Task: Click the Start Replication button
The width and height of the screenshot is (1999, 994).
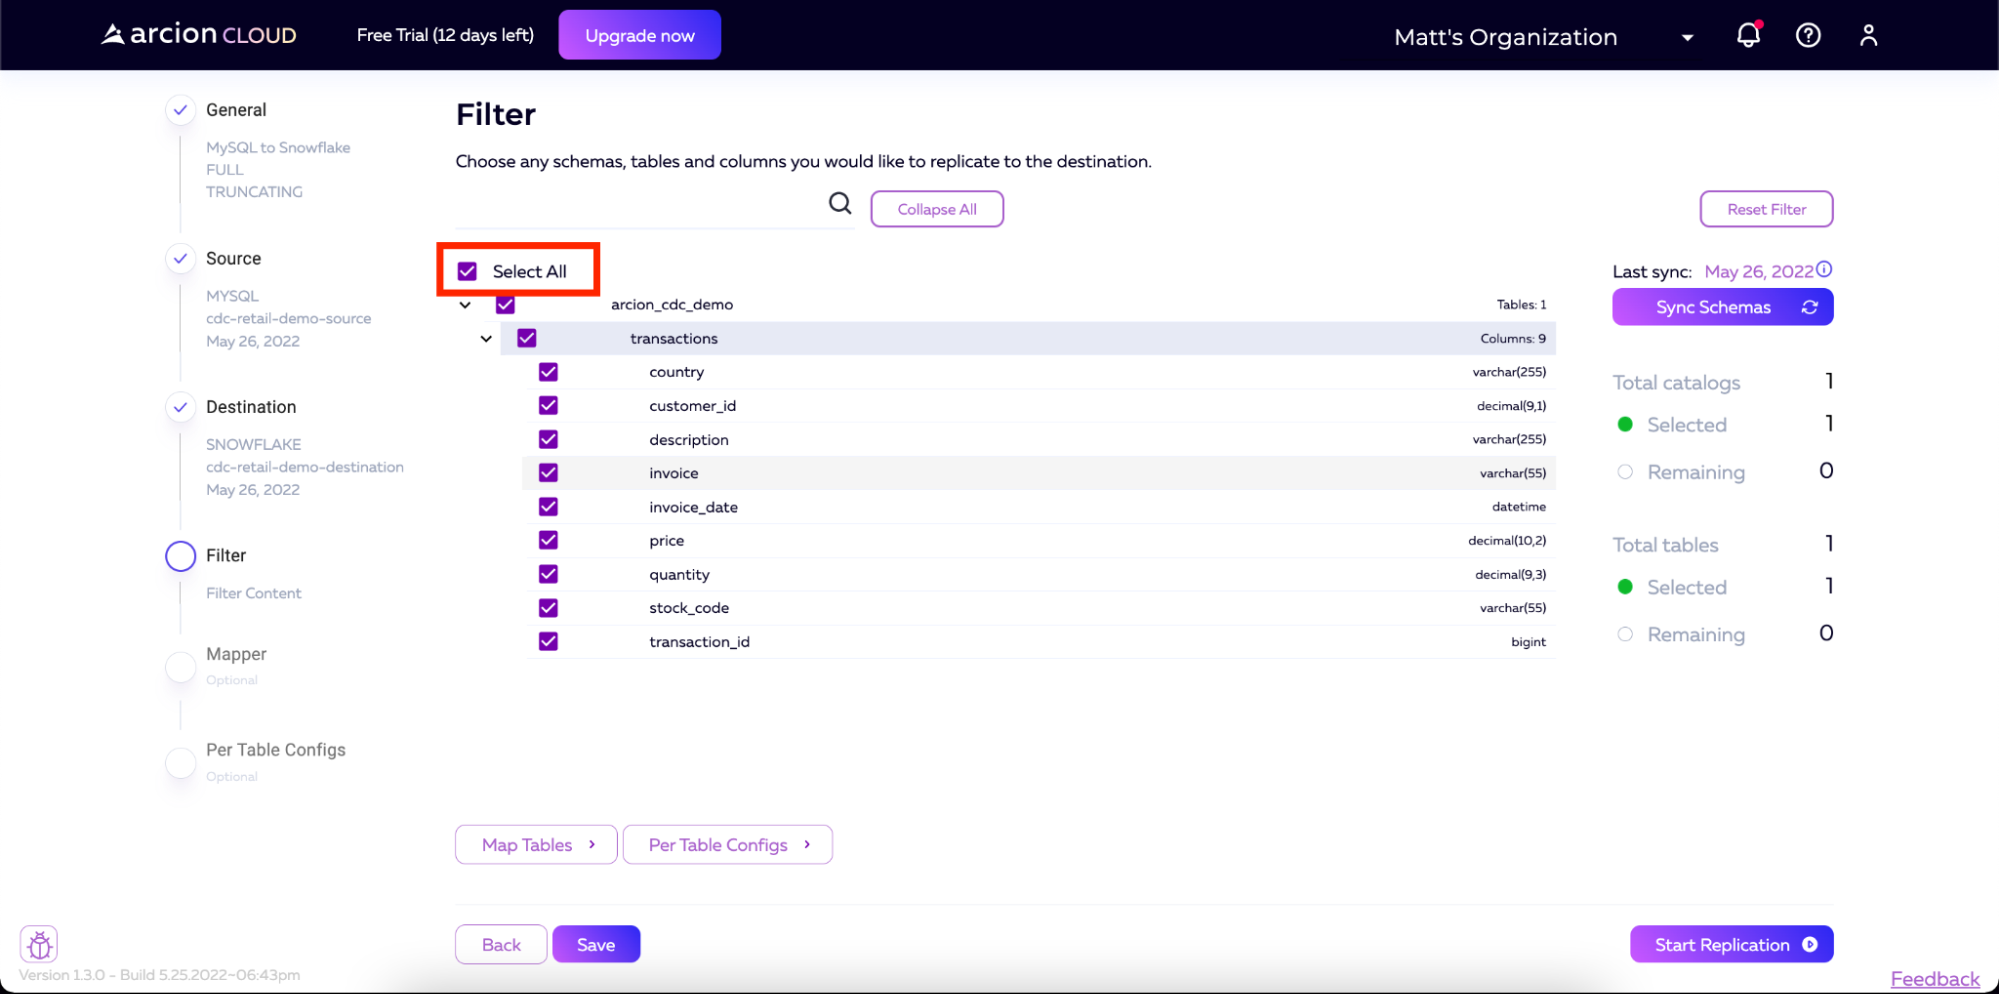Action: tap(1731, 945)
